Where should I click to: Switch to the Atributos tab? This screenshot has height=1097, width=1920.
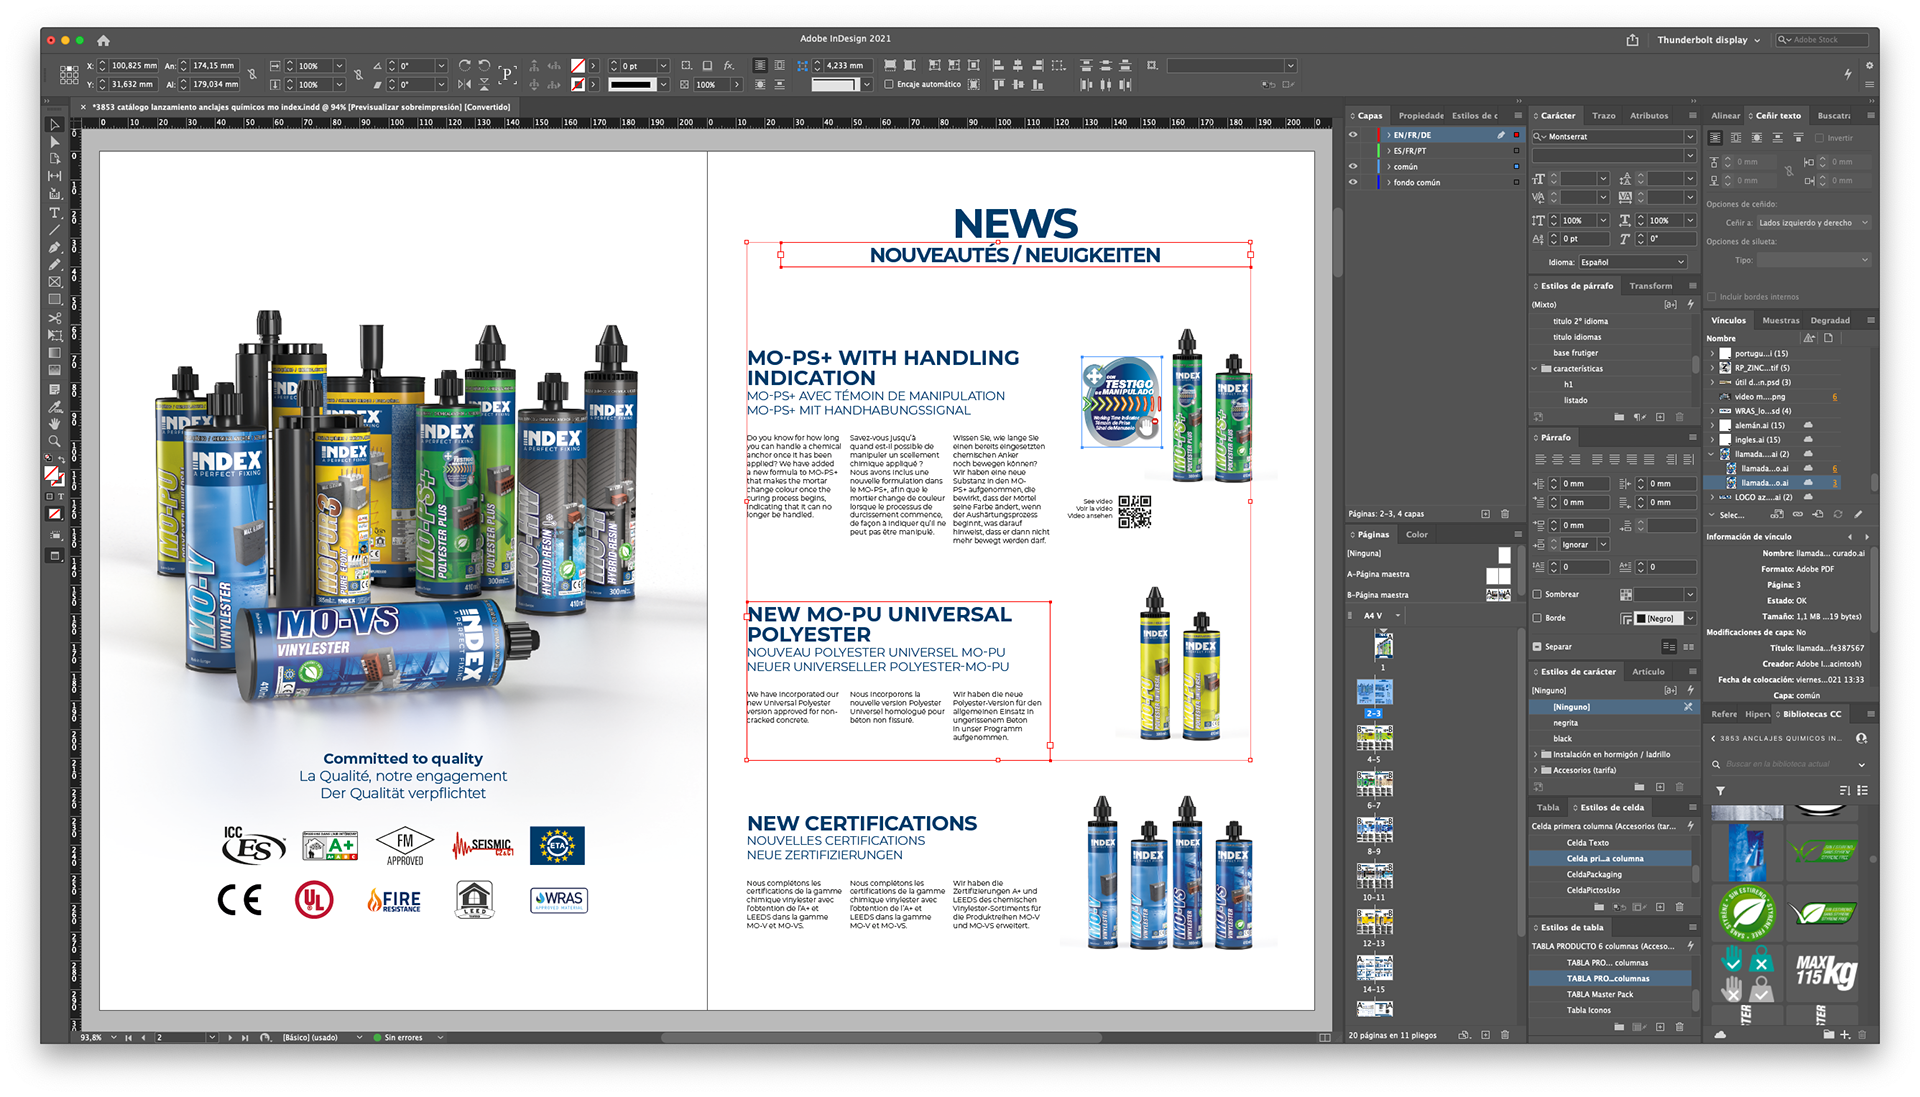[1649, 116]
